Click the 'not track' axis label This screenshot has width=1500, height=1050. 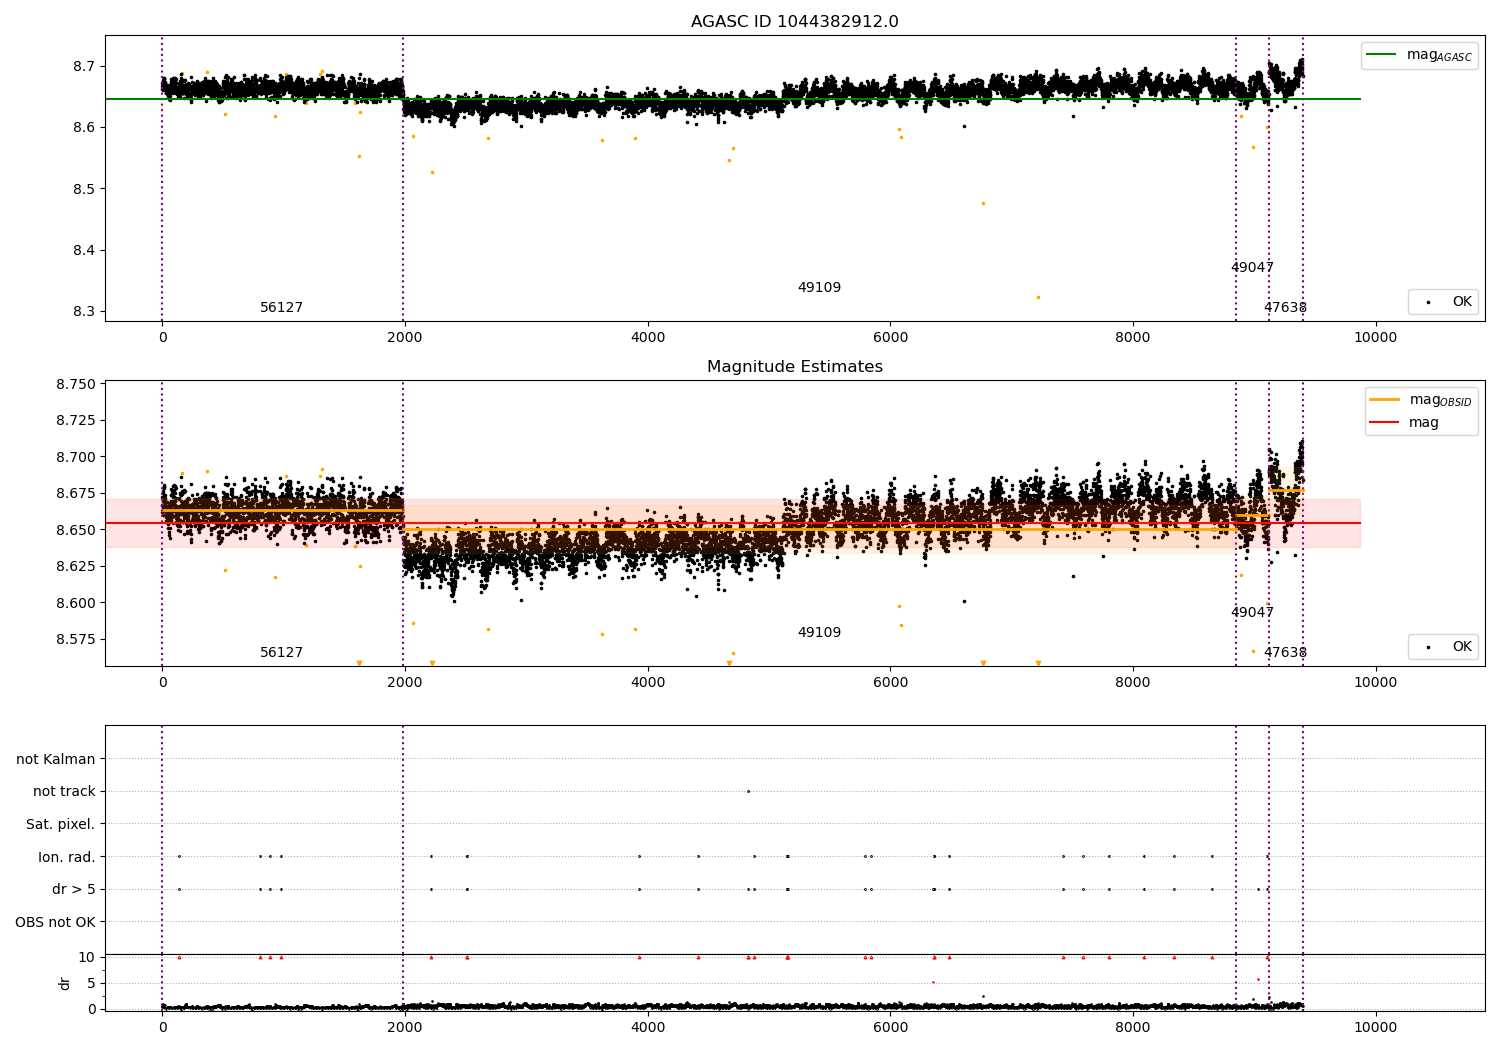[x=64, y=791]
